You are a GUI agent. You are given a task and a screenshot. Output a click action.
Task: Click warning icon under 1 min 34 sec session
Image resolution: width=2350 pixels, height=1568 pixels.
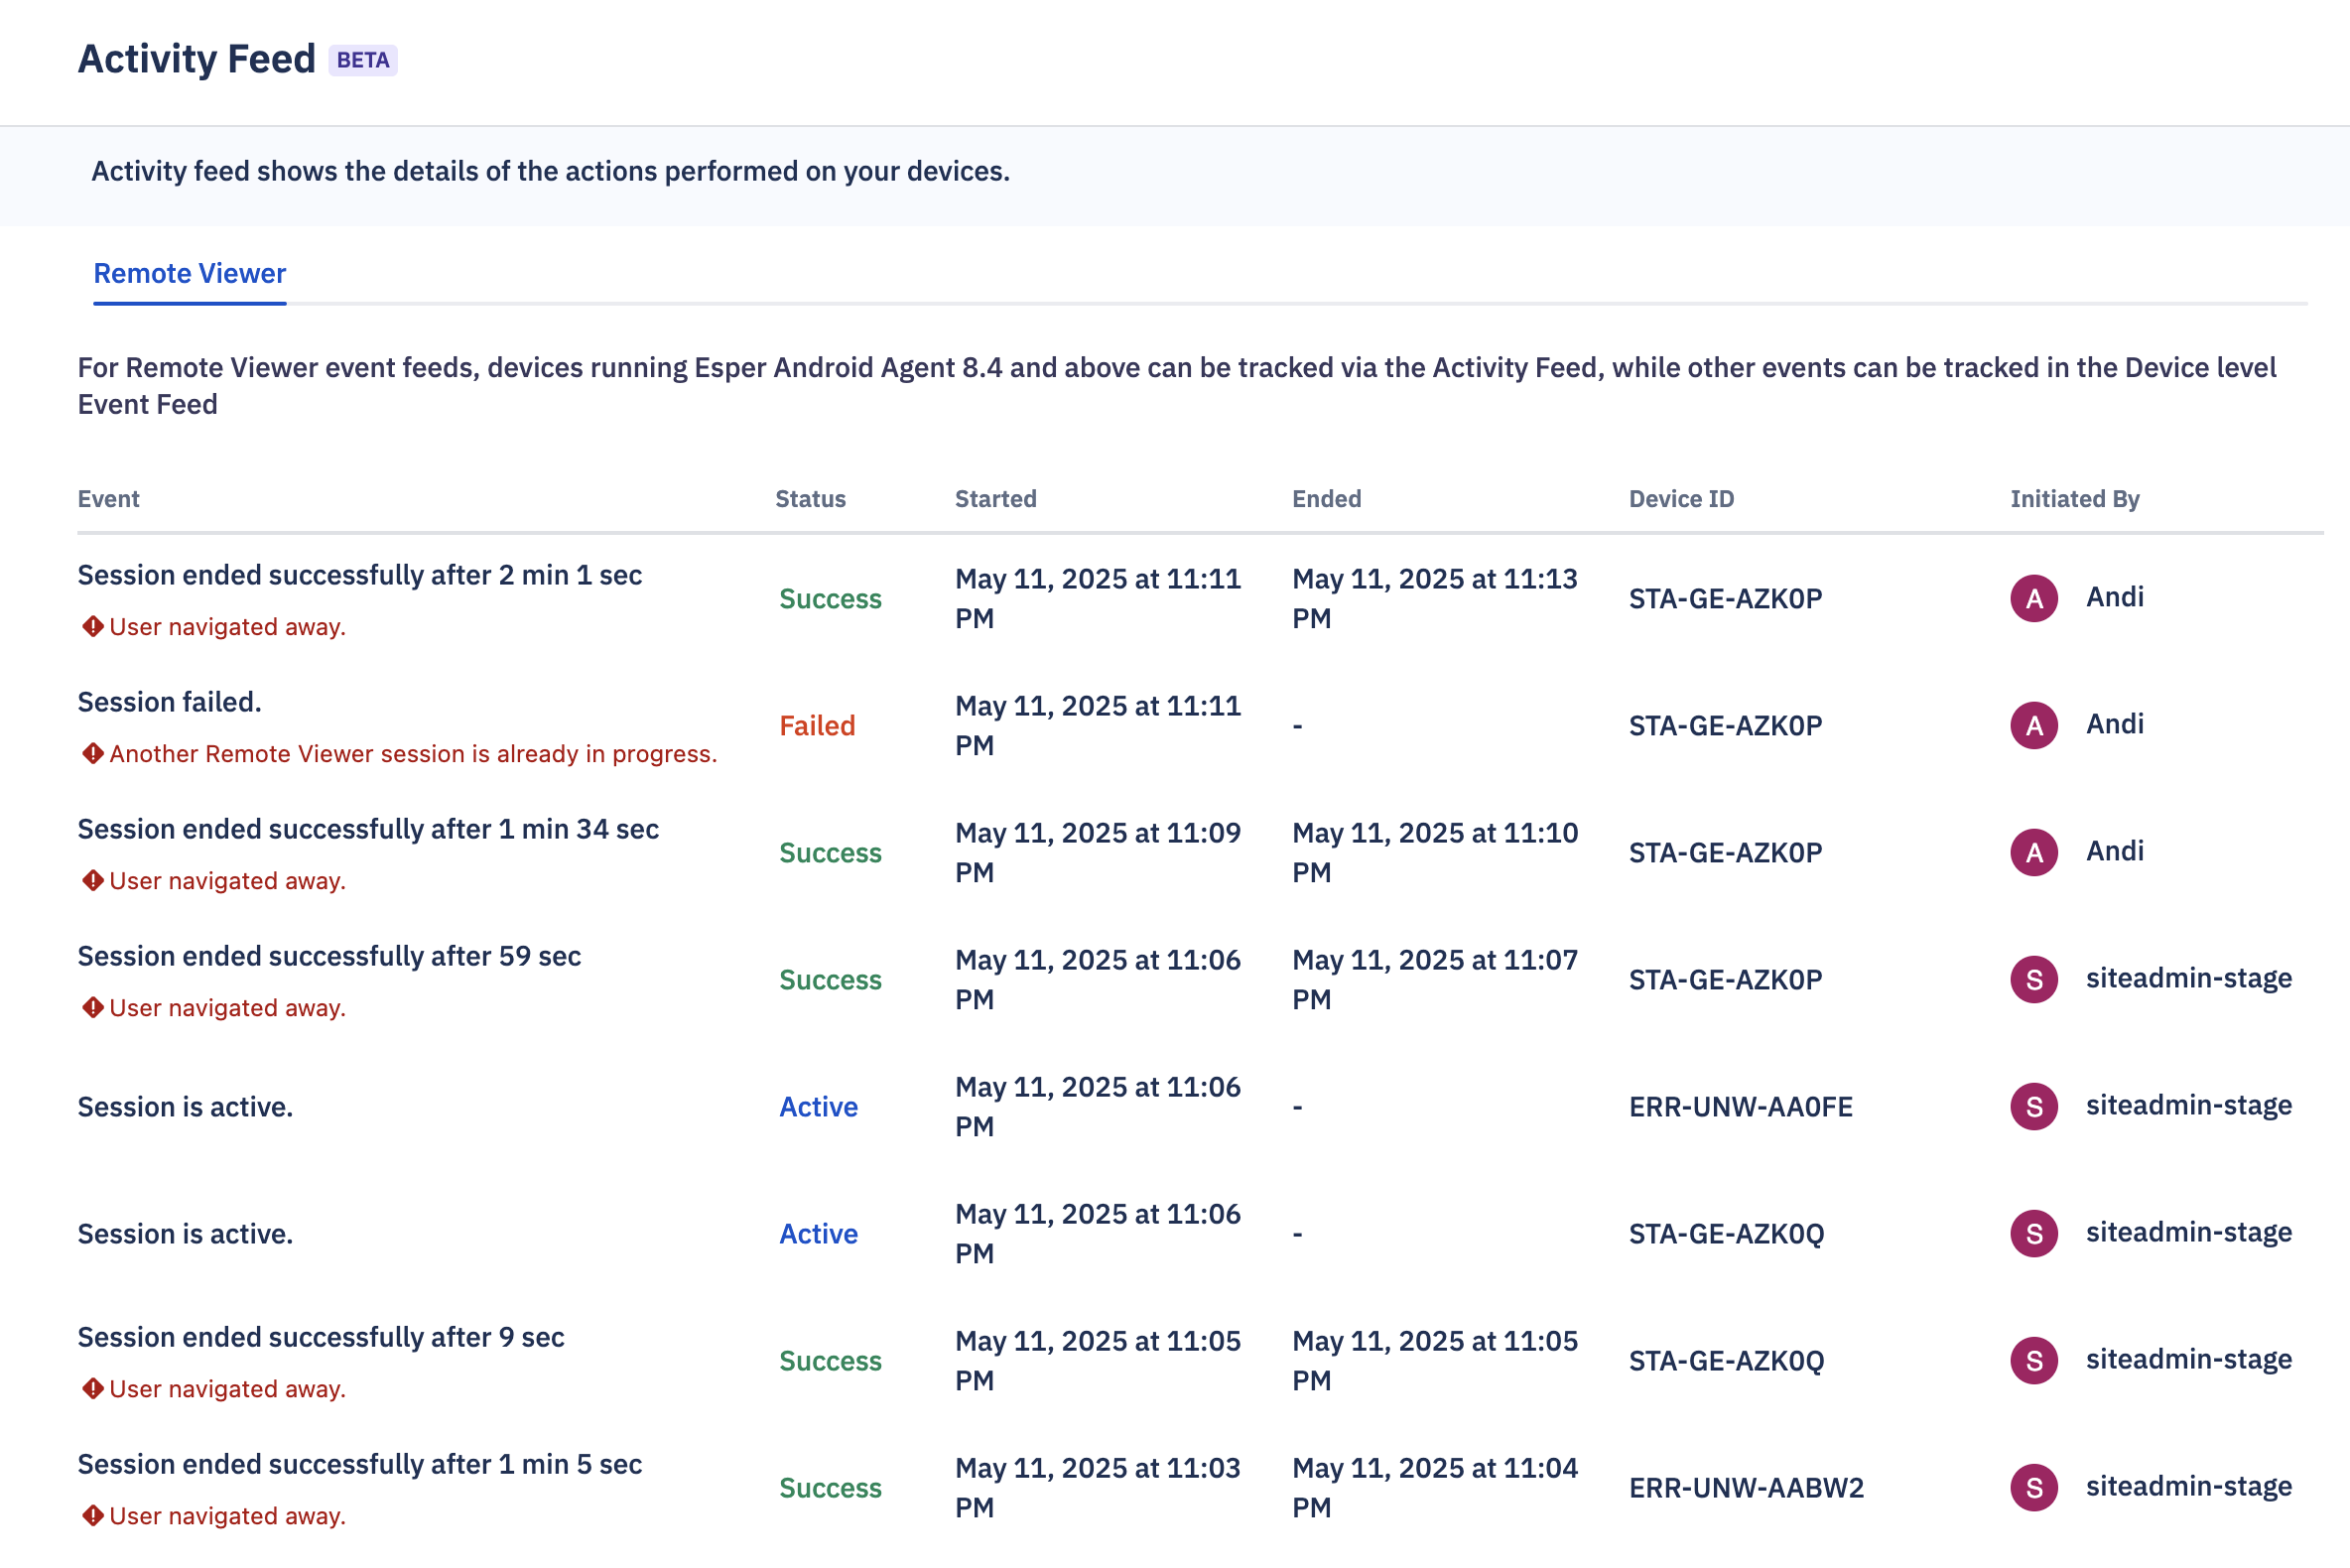coord(93,880)
